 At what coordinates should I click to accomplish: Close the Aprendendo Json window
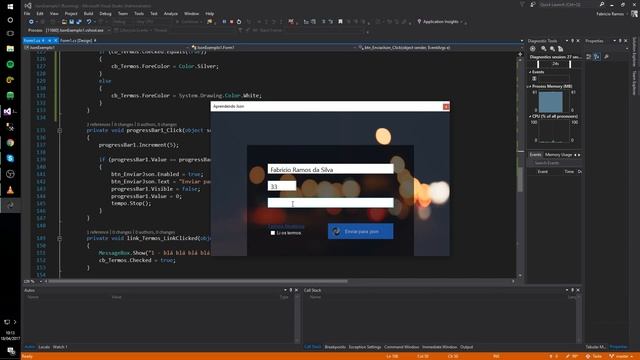pyautogui.click(x=446, y=107)
